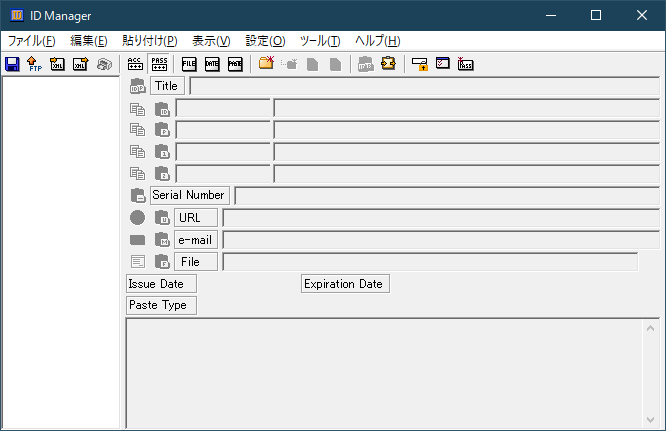This screenshot has height=431, width=666.
Task: Click the new folder icon with red star
Action: point(266,63)
